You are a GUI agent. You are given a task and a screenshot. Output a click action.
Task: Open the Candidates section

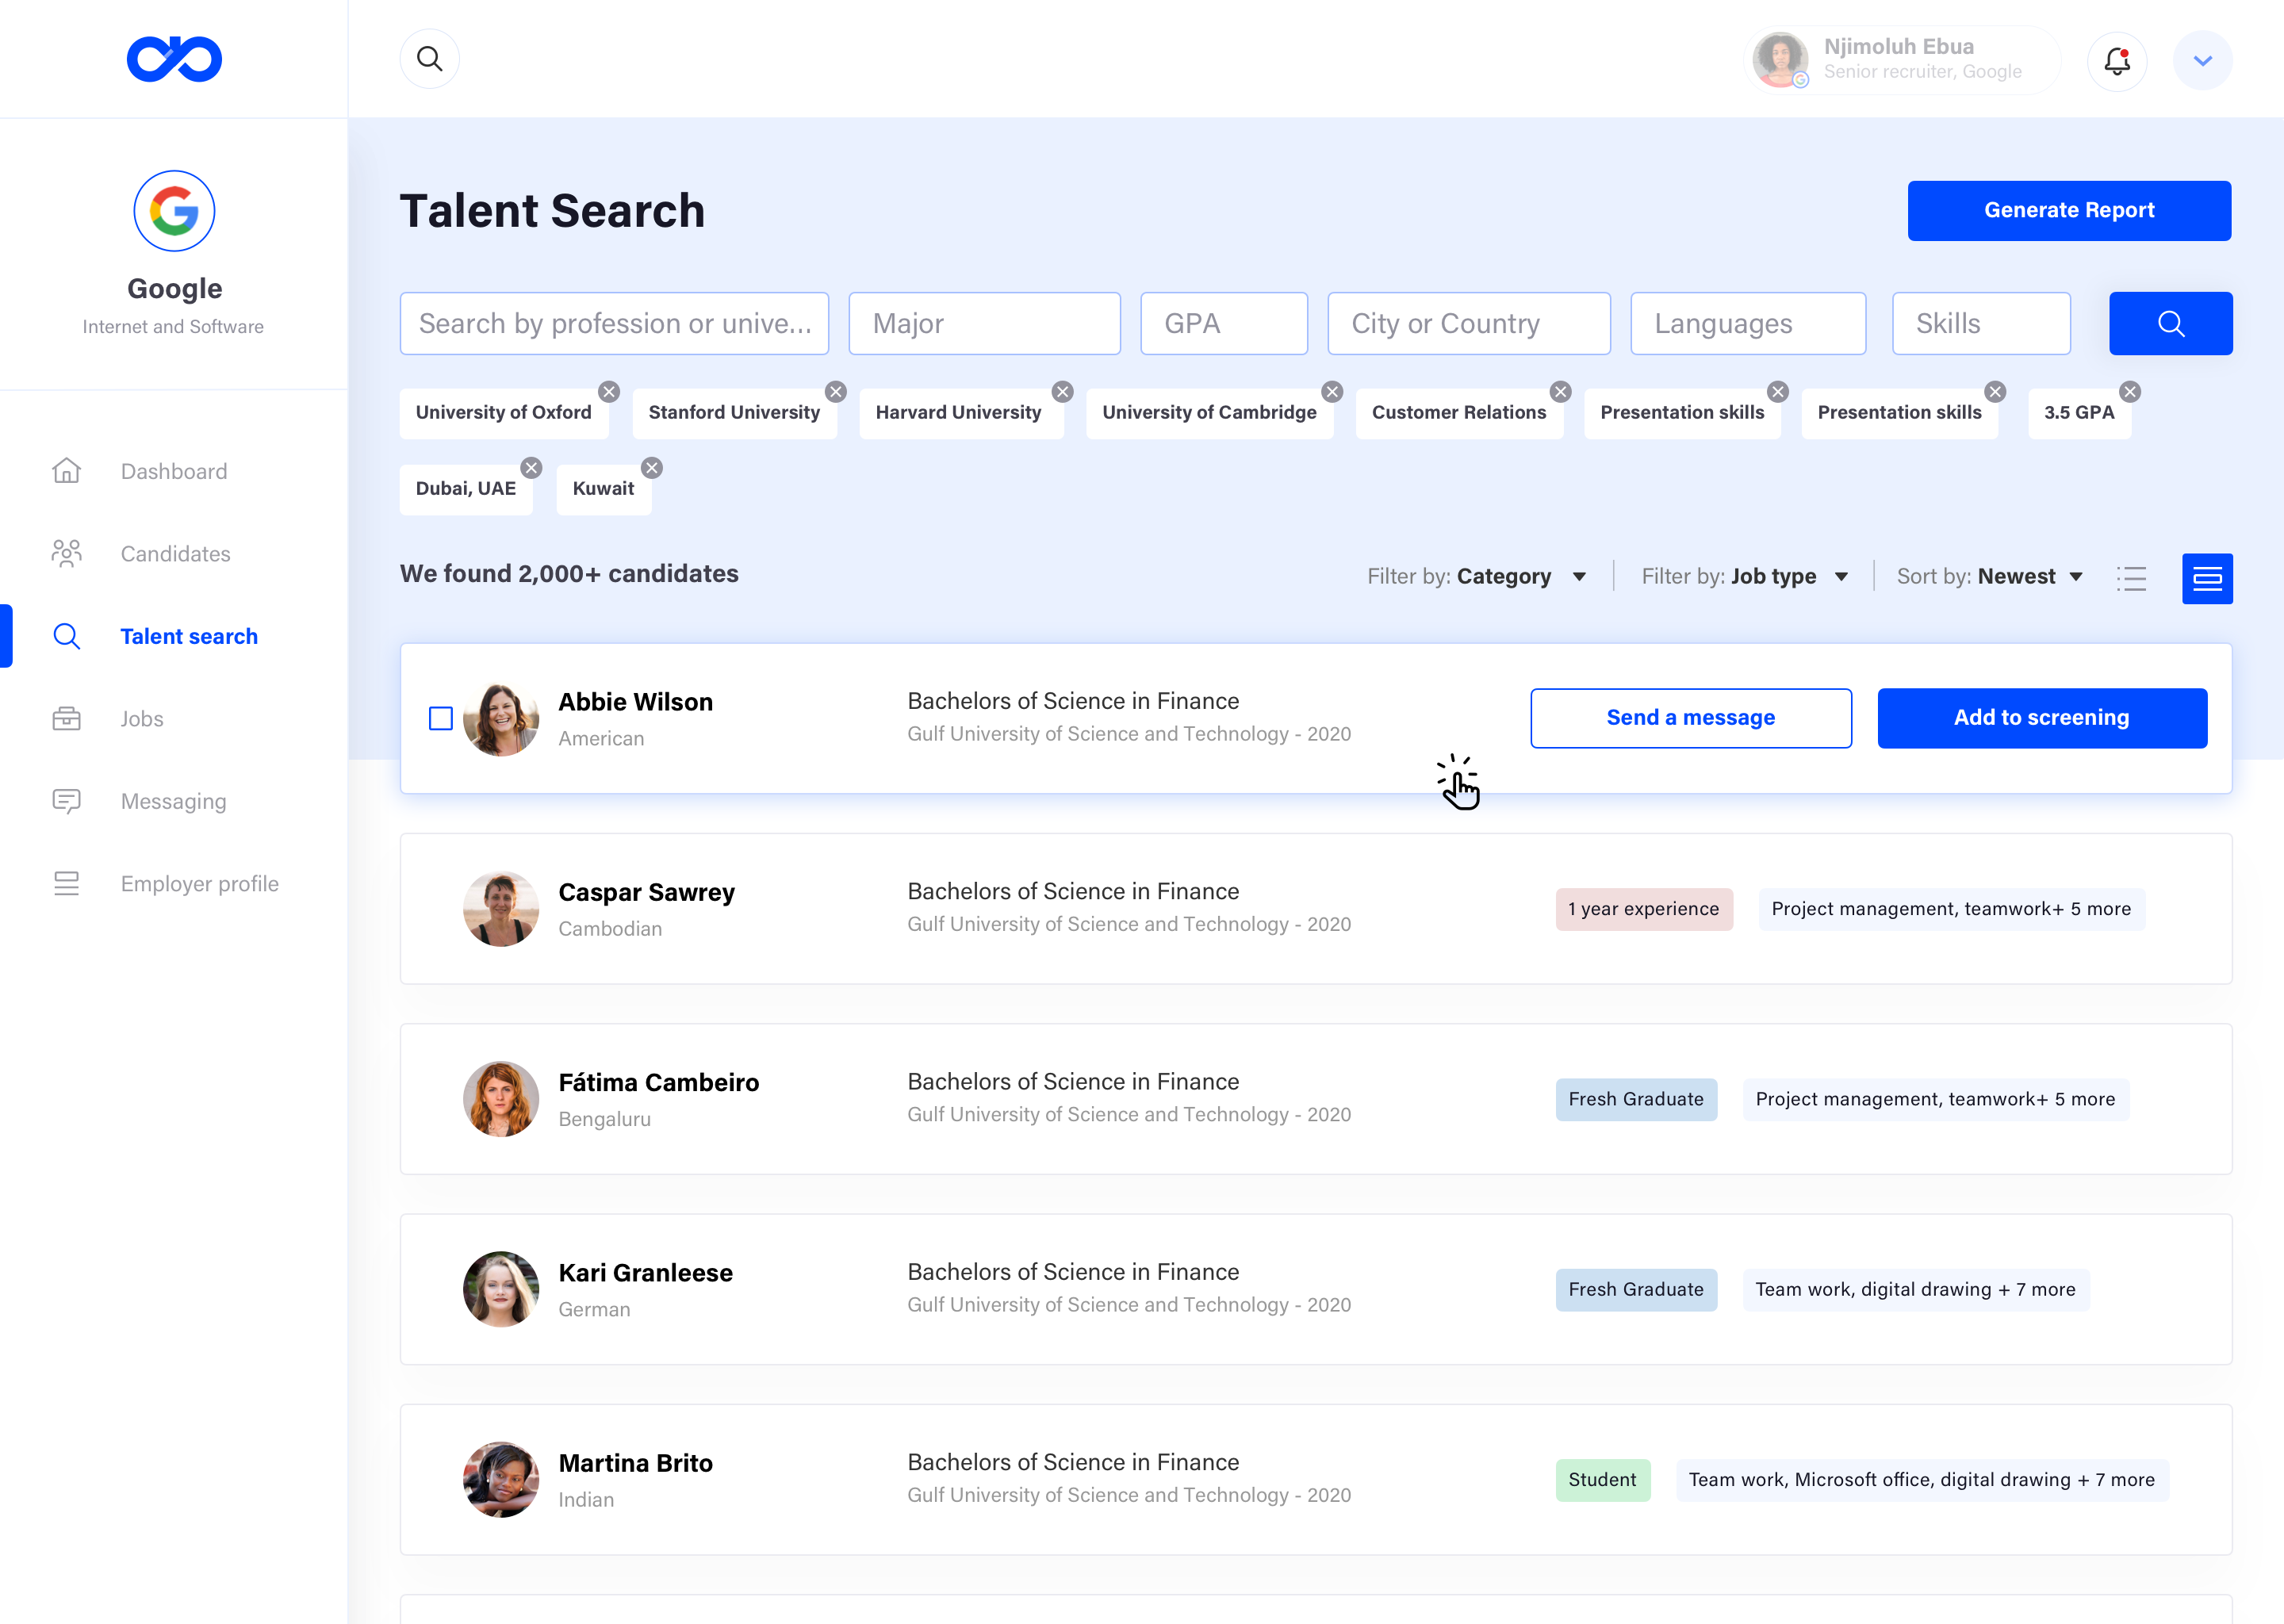(175, 553)
